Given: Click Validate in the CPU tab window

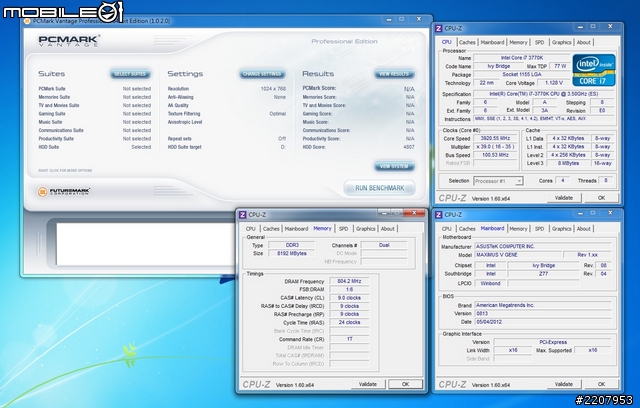Looking at the screenshot, I should (x=564, y=198).
